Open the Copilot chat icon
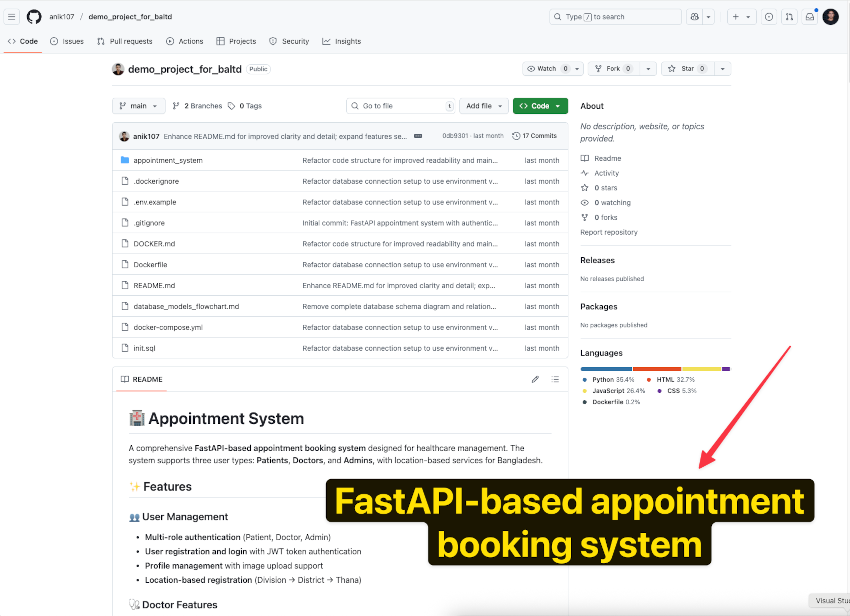The height and width of the screenshot is (616, 850). 694,17
